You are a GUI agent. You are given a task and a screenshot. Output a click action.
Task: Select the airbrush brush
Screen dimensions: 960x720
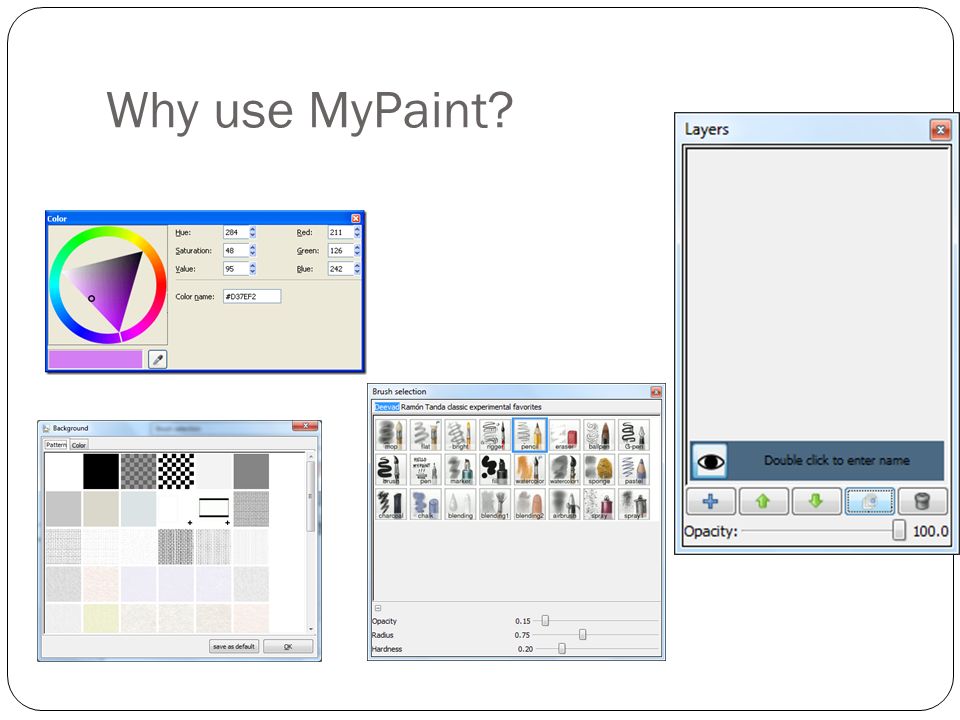pyautogui.click(x=564, y=504)
